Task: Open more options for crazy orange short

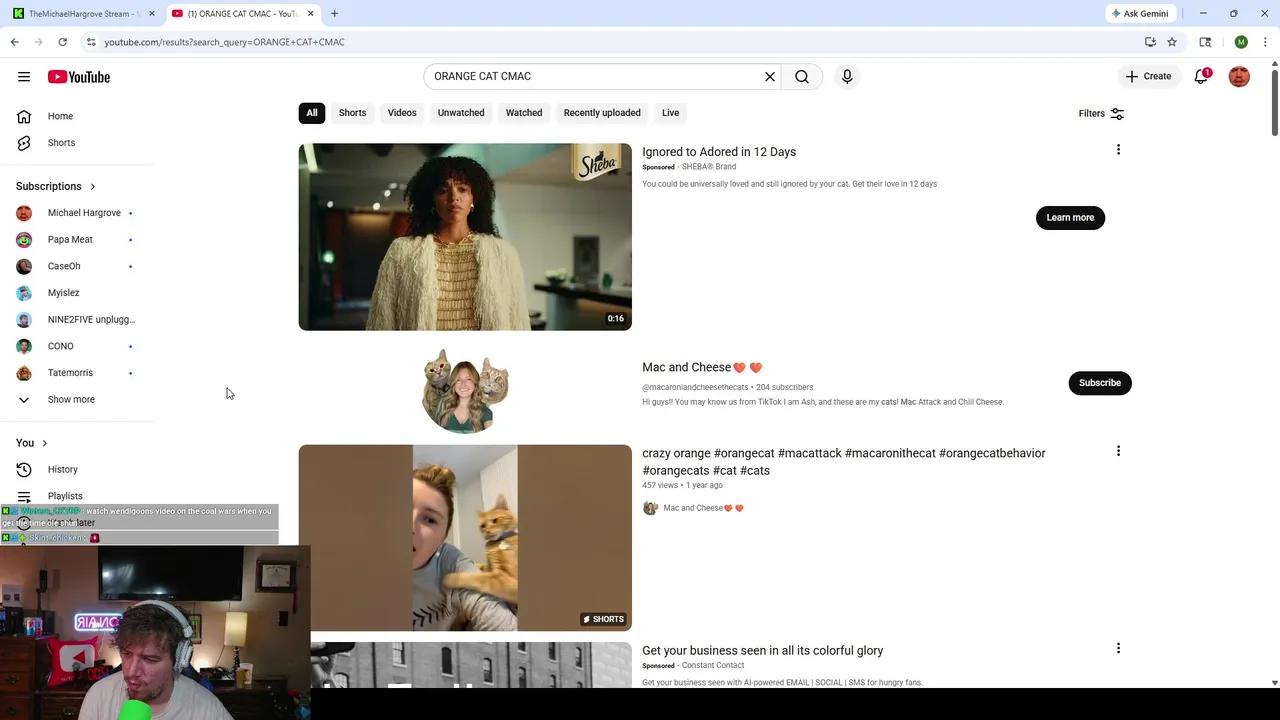Action: (1118, 451)
